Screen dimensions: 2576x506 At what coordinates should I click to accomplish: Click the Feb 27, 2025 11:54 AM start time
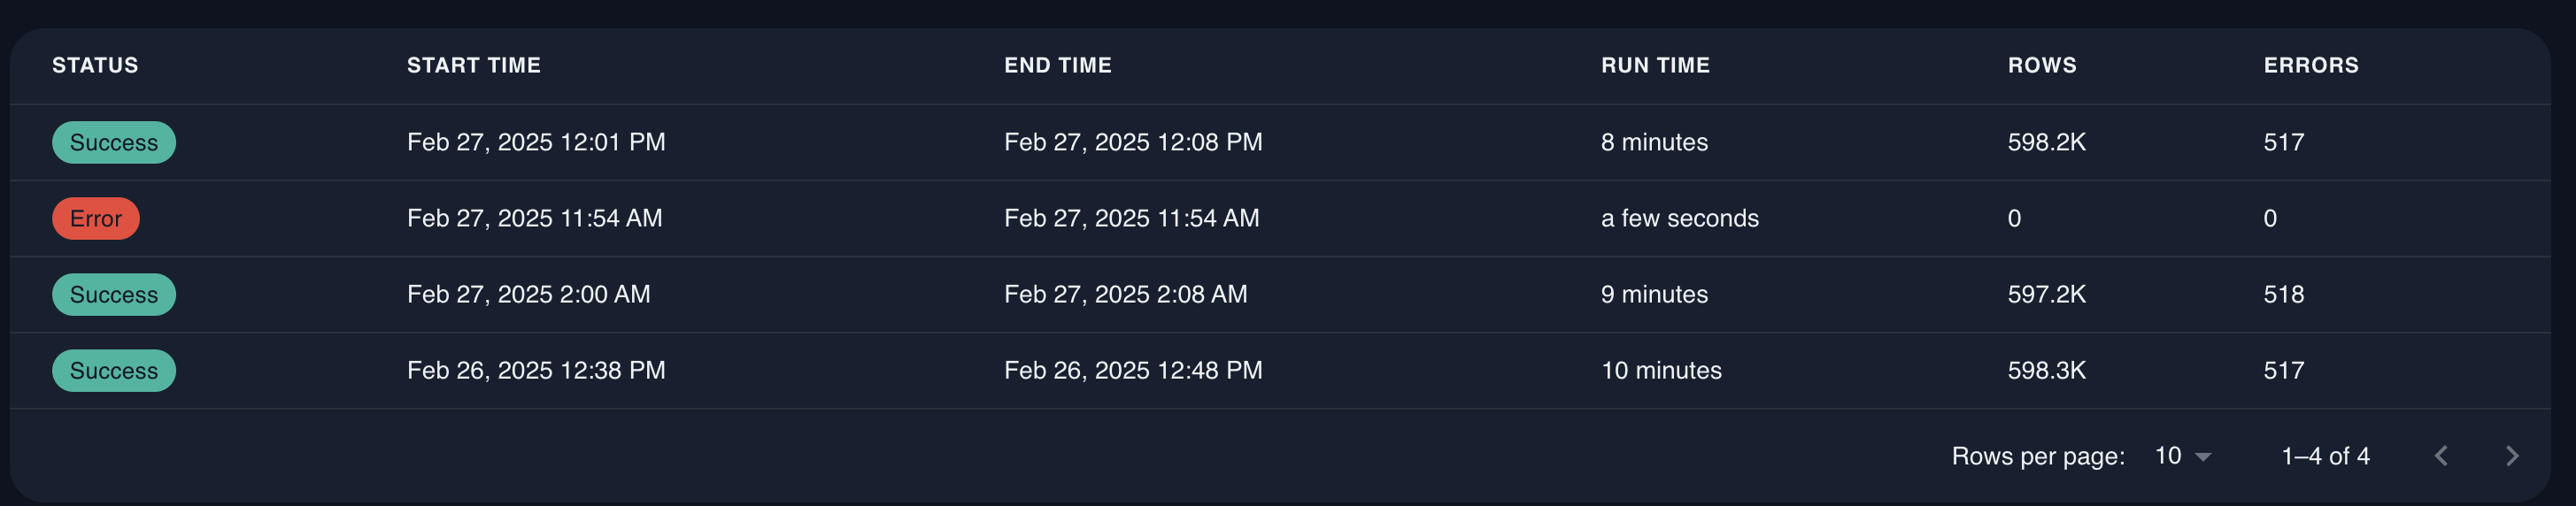click(x=534, y=218)
